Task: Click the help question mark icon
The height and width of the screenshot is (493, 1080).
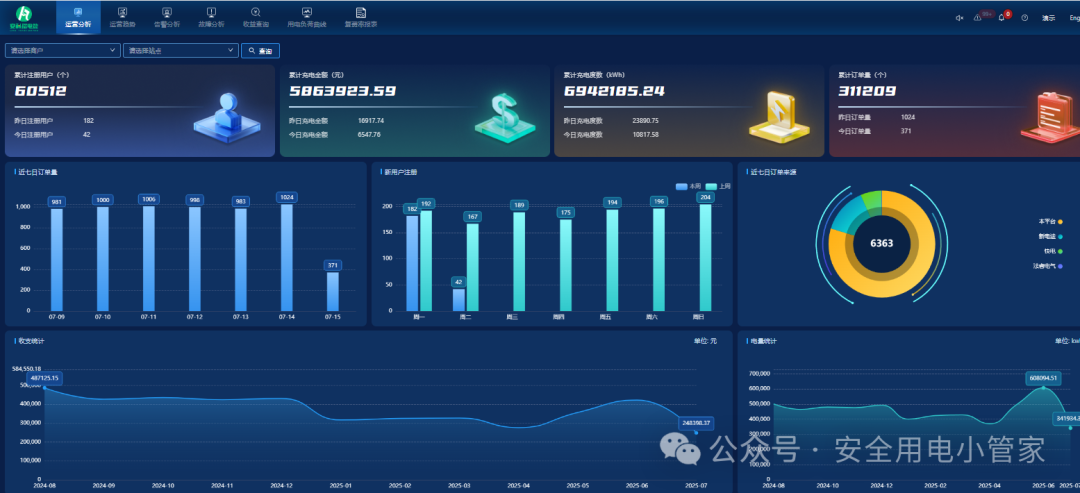Action: [1025, 18]
